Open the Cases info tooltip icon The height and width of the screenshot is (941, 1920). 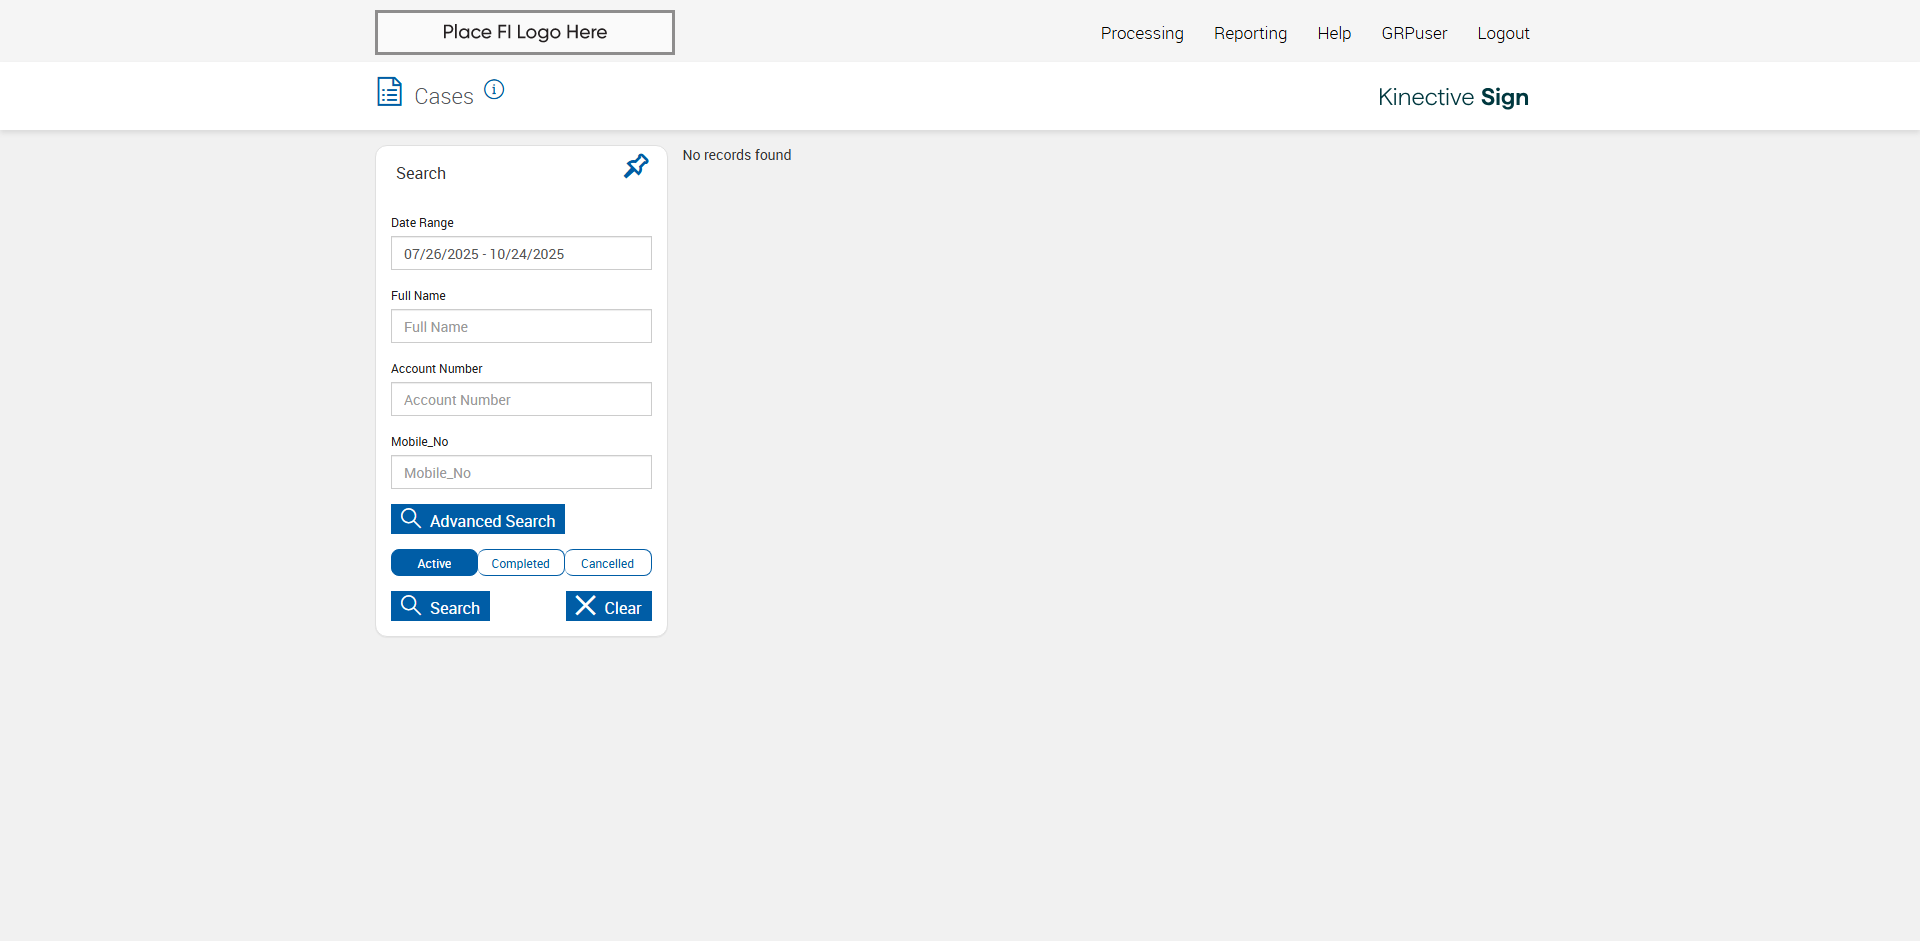pos(494,89)
